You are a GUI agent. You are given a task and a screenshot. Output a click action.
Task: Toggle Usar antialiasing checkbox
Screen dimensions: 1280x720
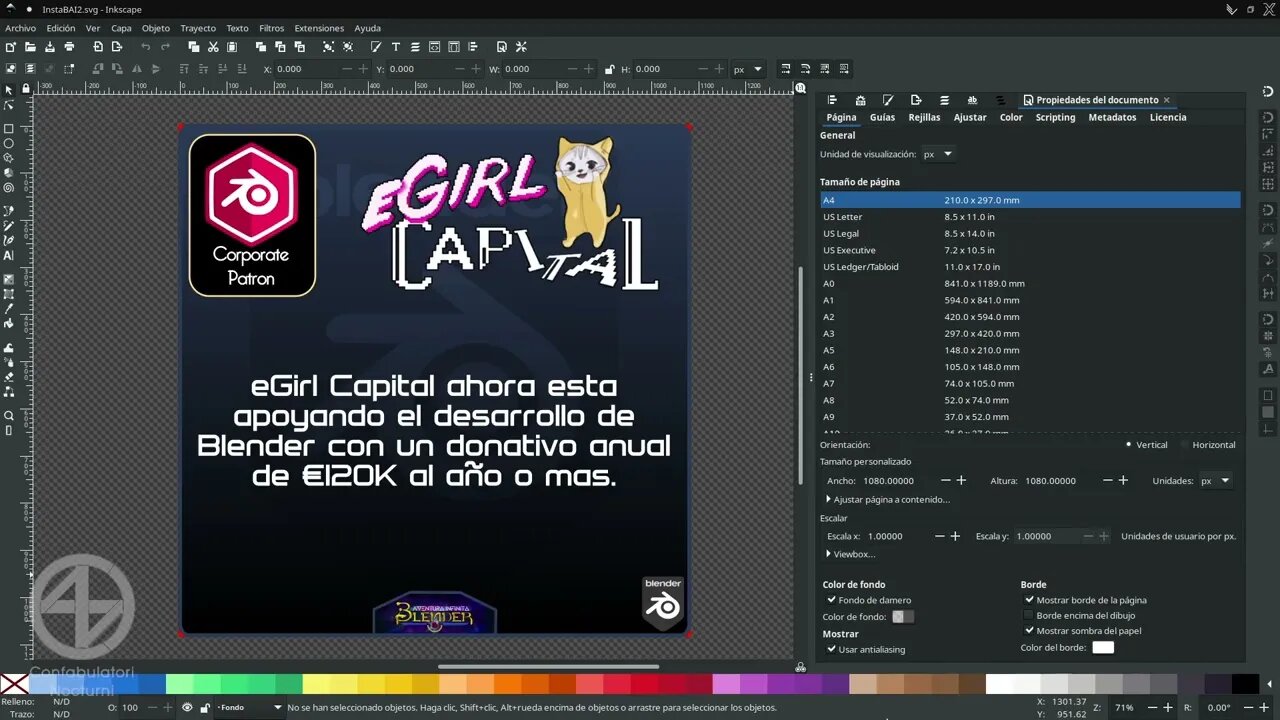point(832,649)
